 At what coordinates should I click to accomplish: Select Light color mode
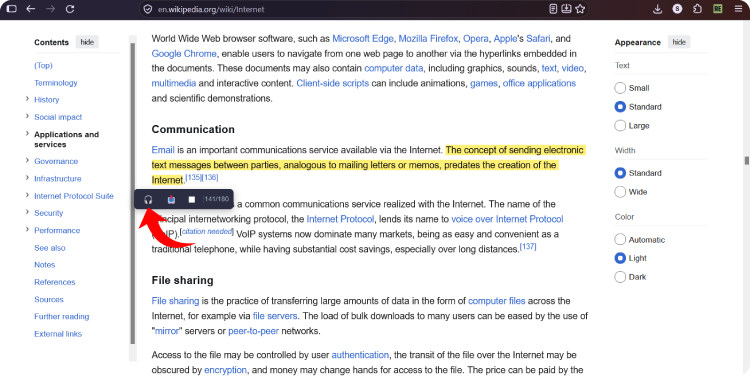(620, 258)
